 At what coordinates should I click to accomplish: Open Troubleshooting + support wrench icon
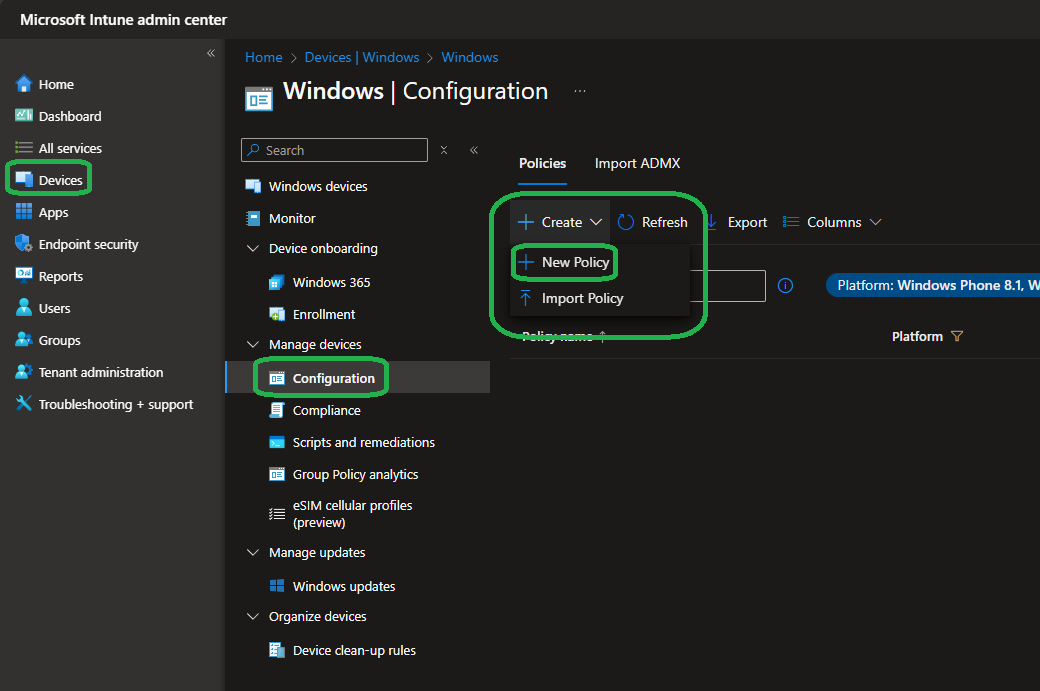tap(24, 404)
